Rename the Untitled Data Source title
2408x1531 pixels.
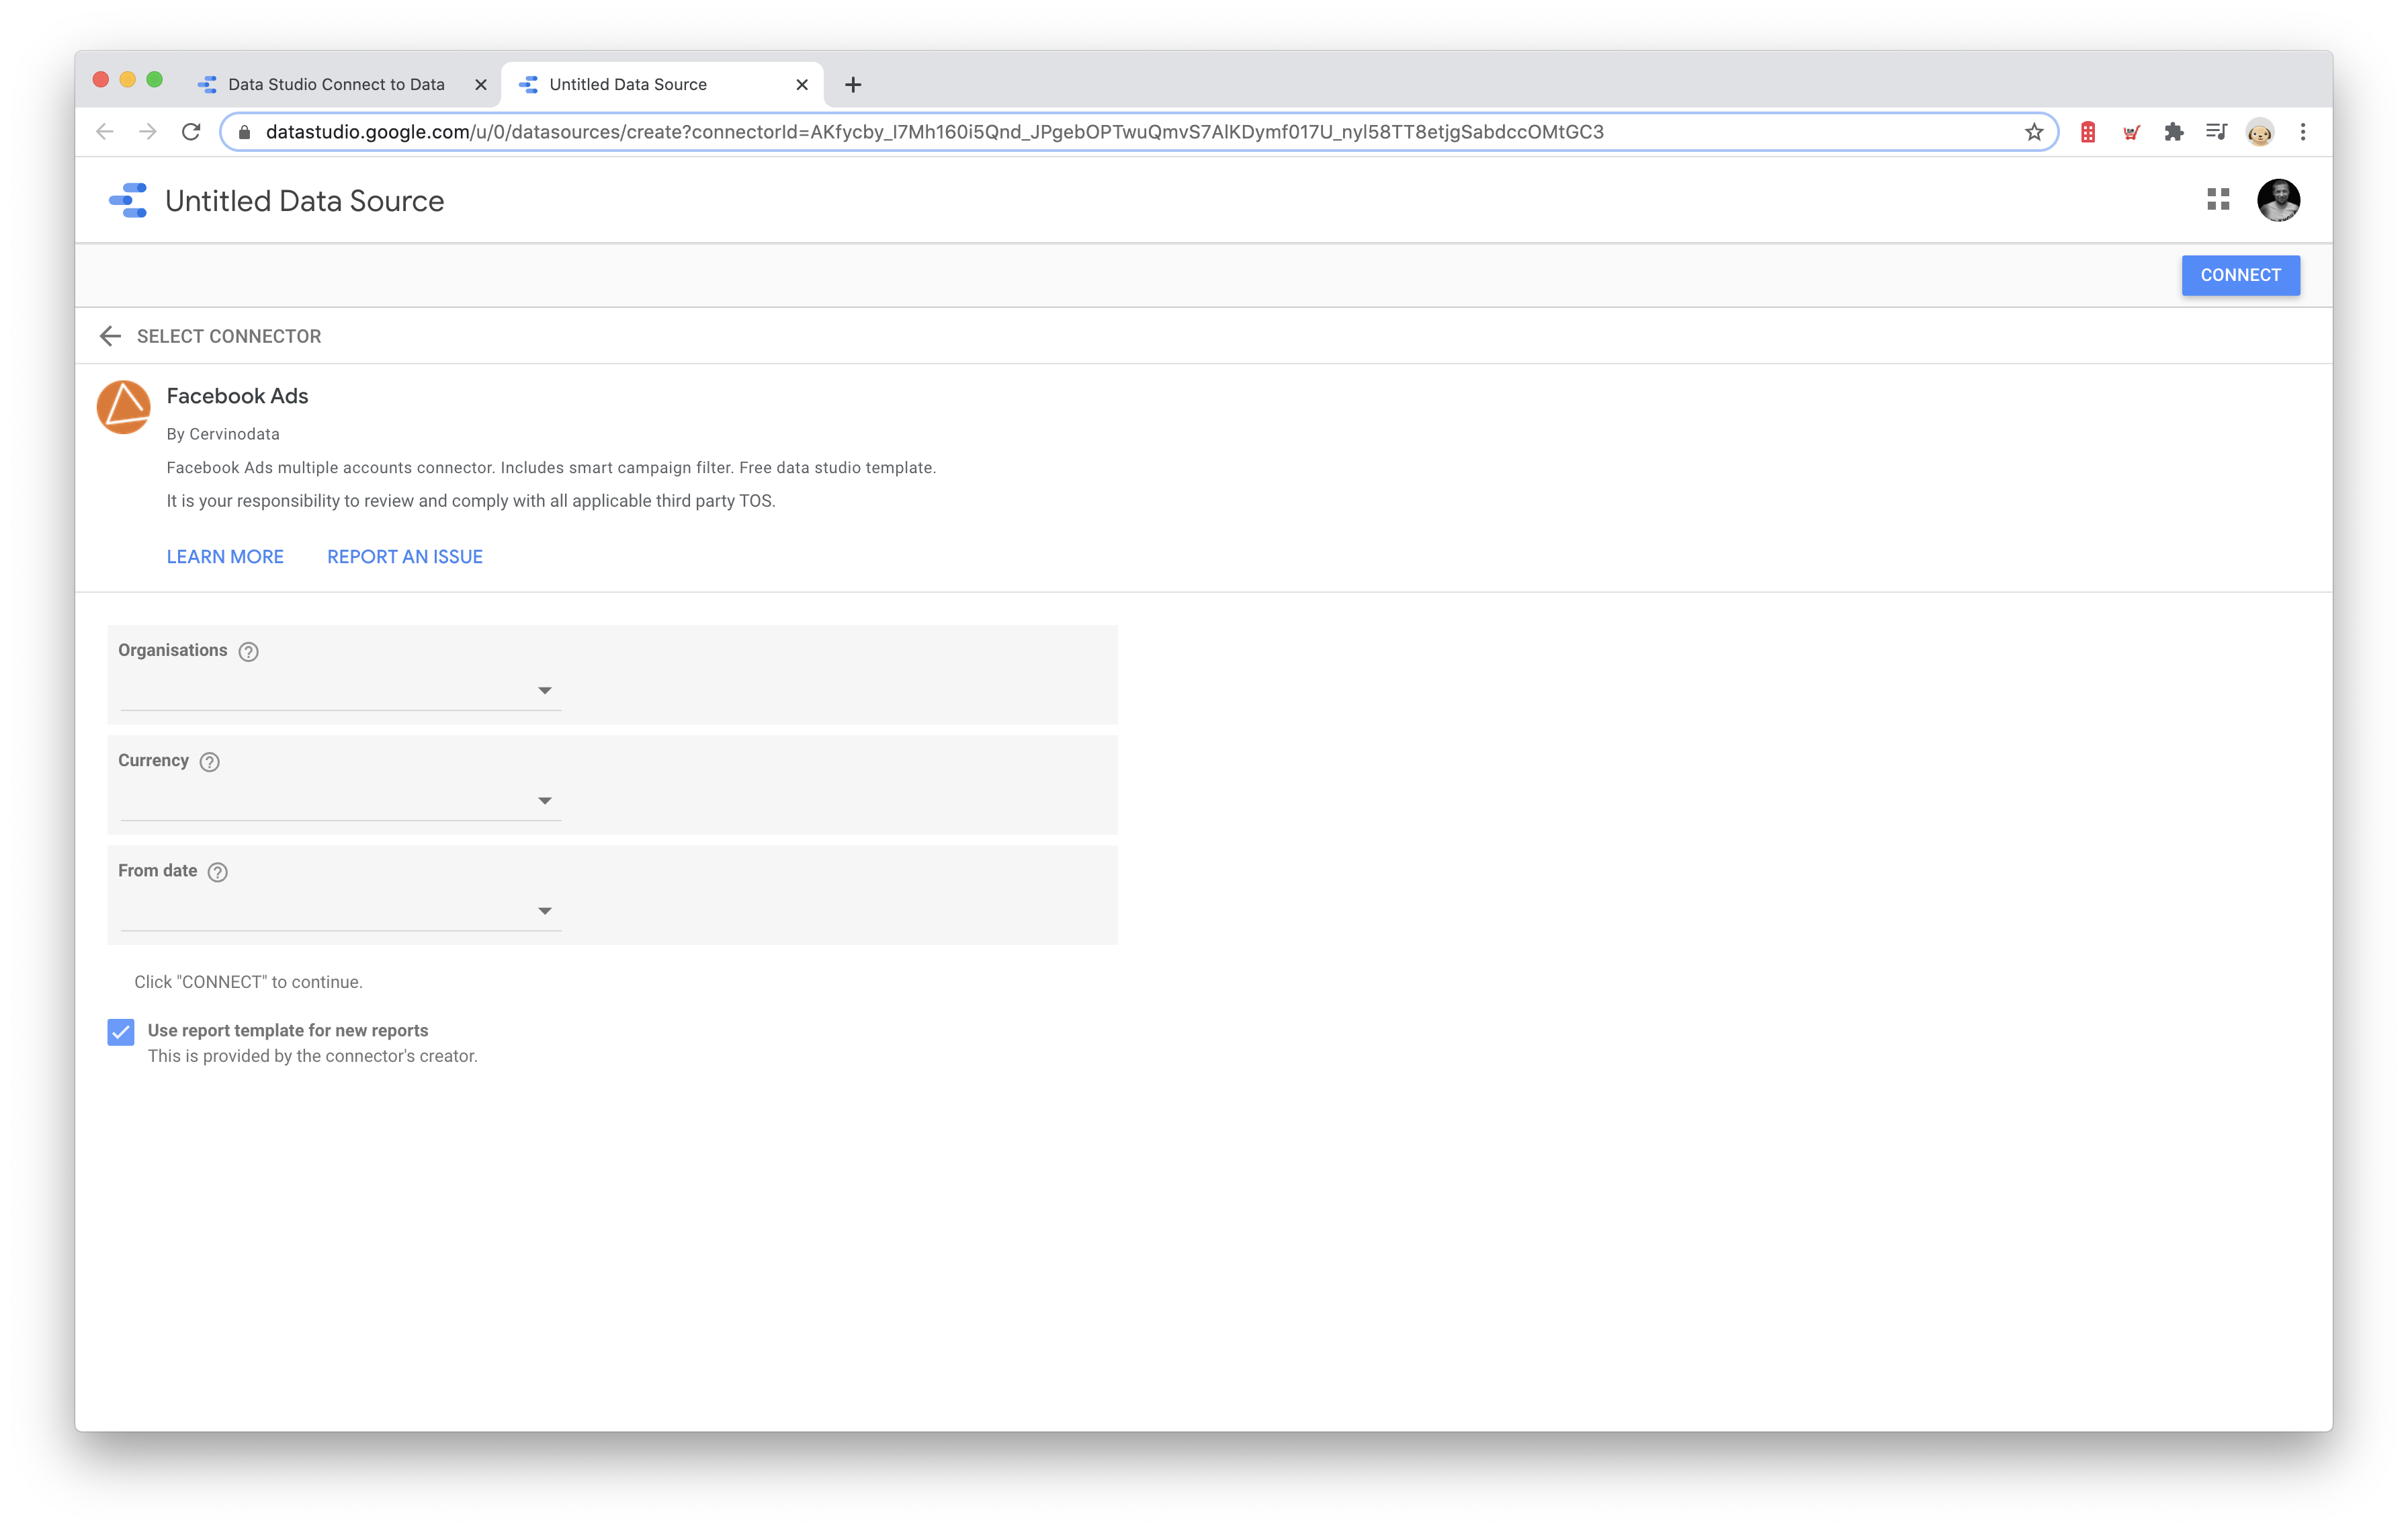(x=304, y=201)
